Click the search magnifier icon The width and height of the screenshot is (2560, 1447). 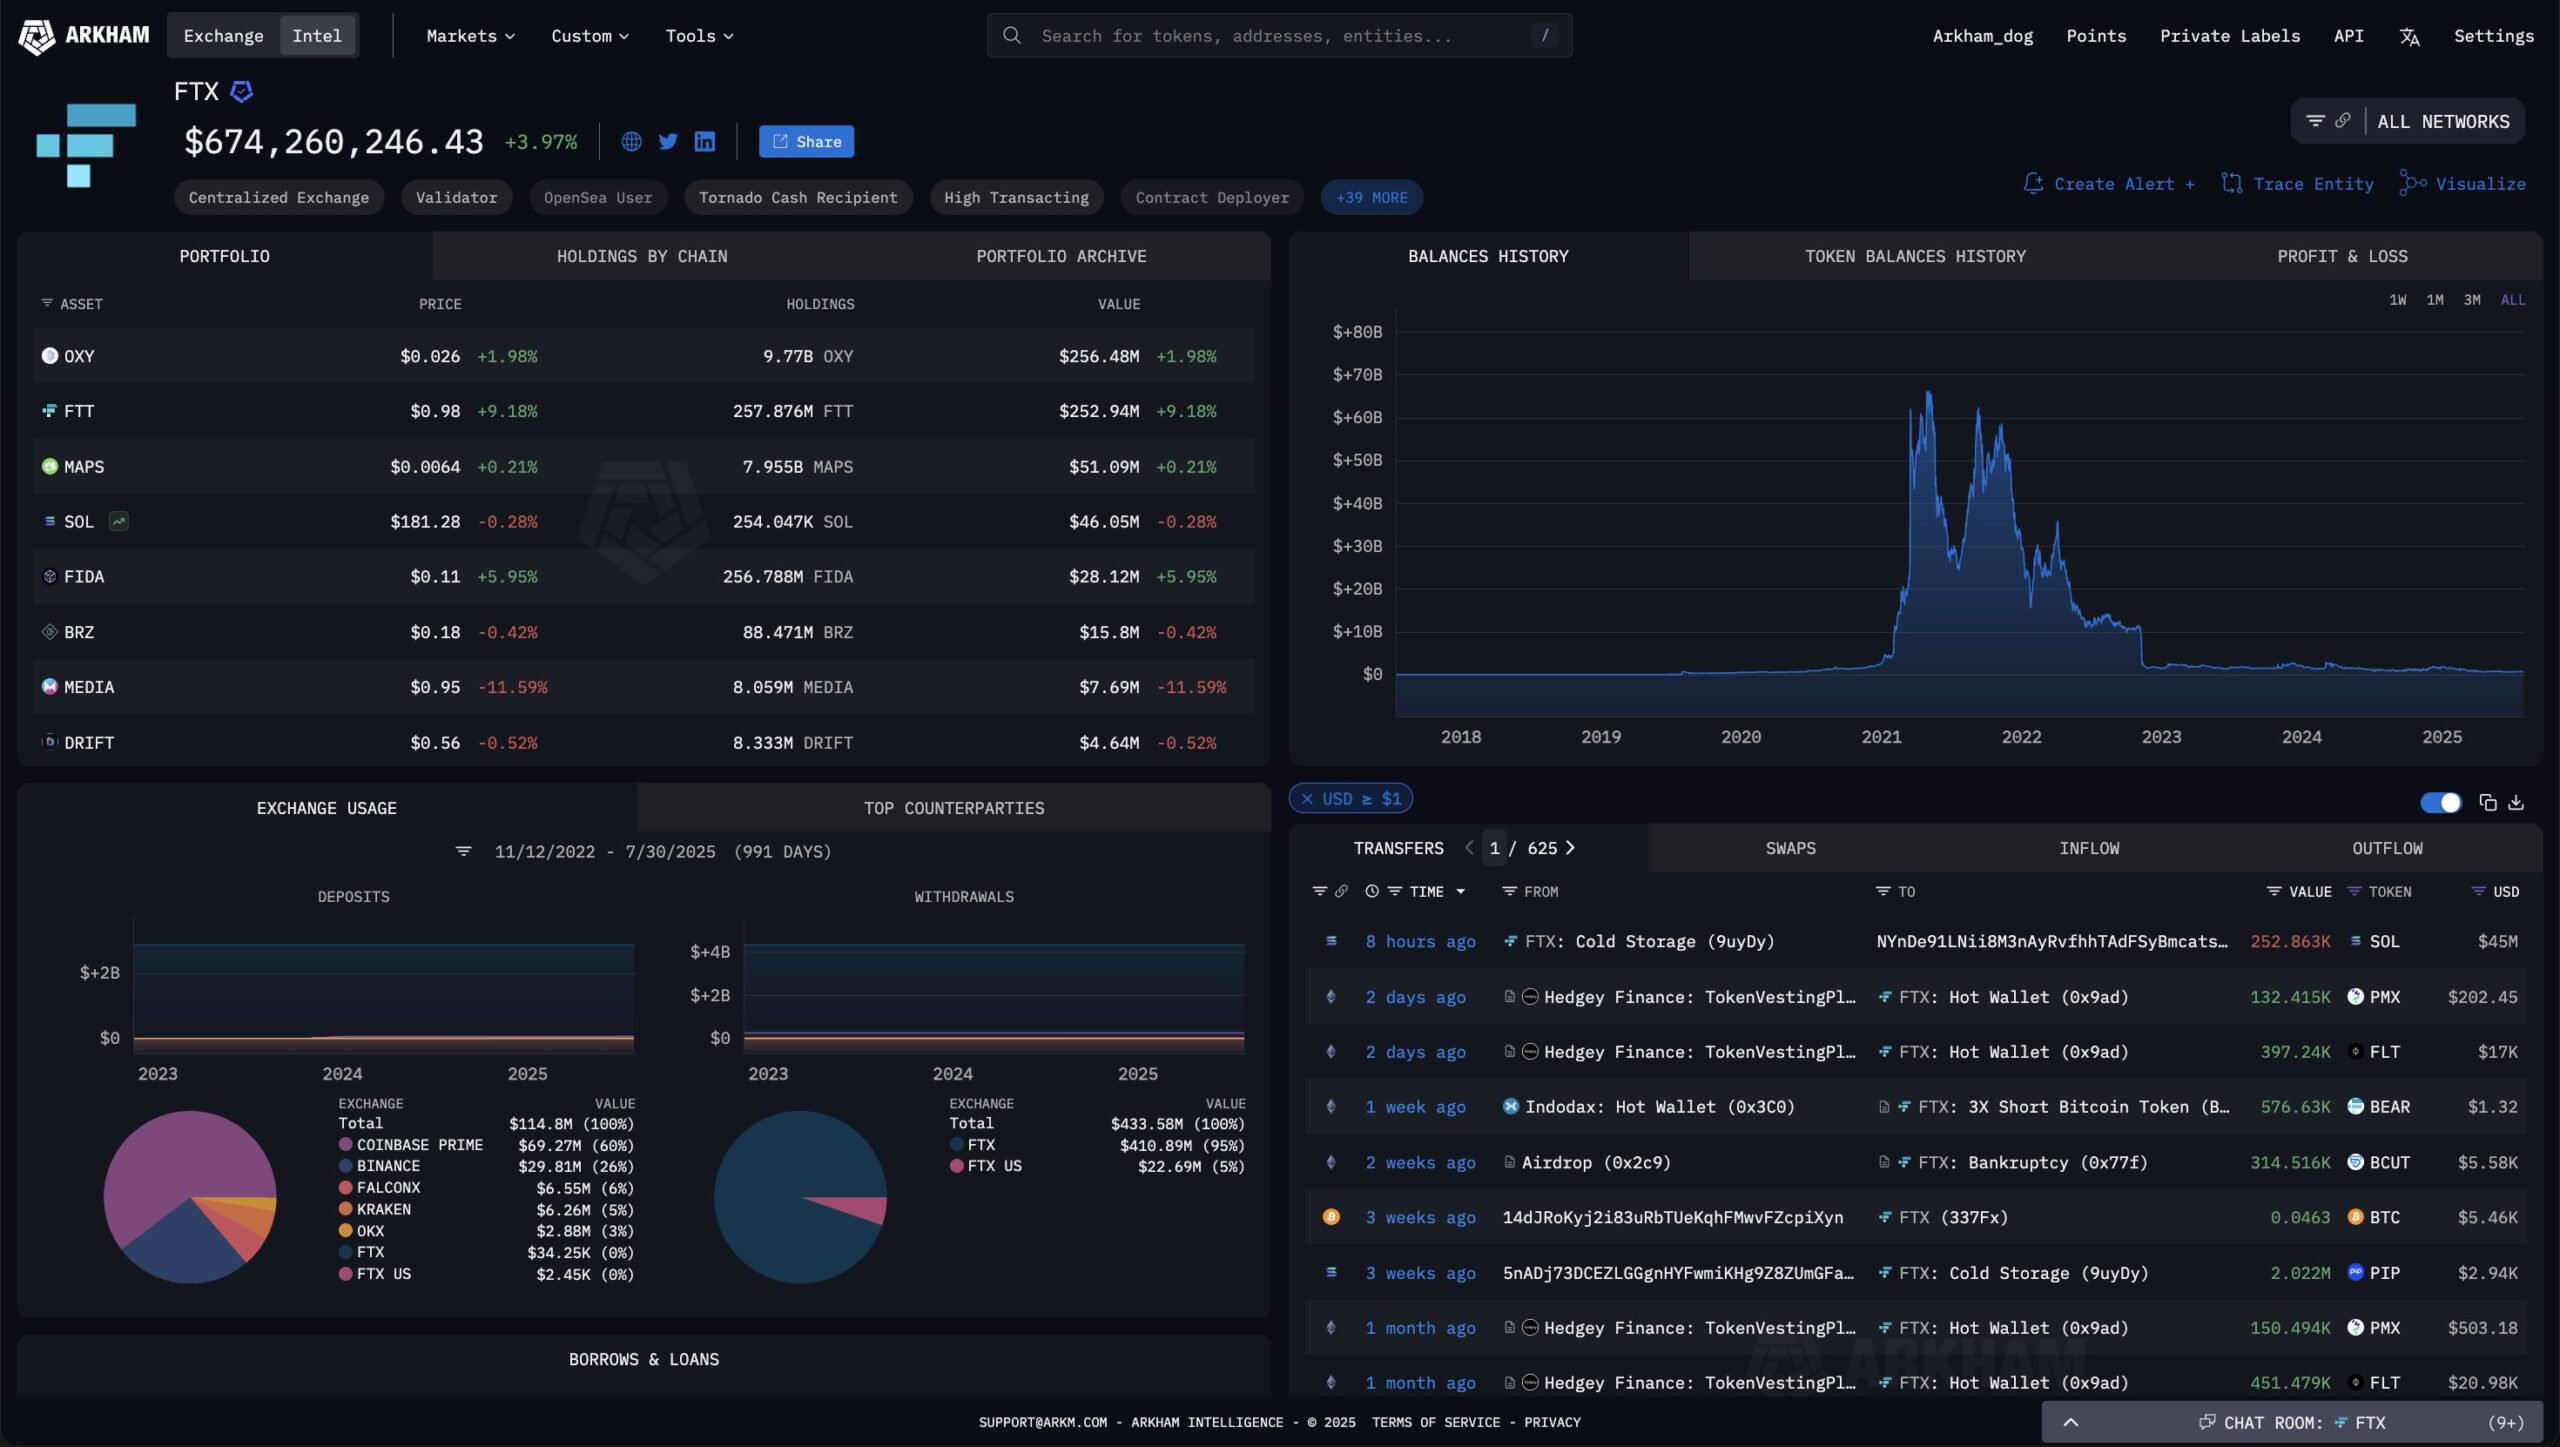(x=1012, y=36)
